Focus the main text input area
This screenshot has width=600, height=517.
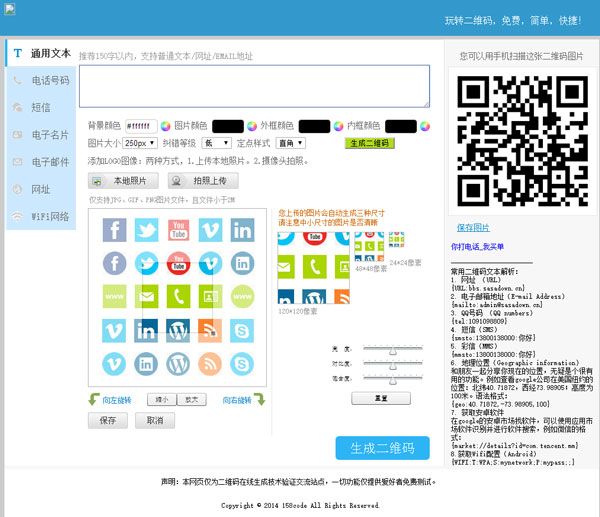(x=254, y=86)
